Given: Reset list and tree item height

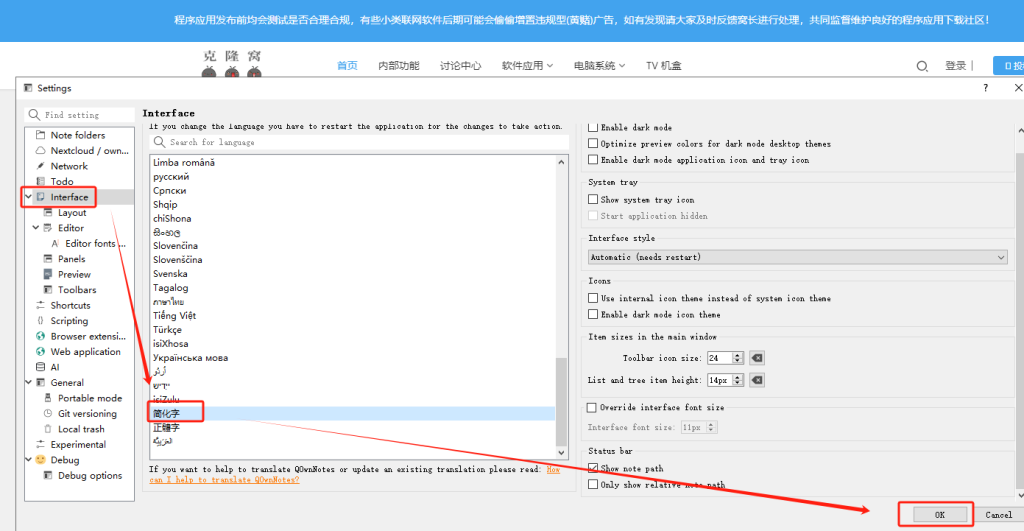Looking at the screenshot, I should 757,380.
